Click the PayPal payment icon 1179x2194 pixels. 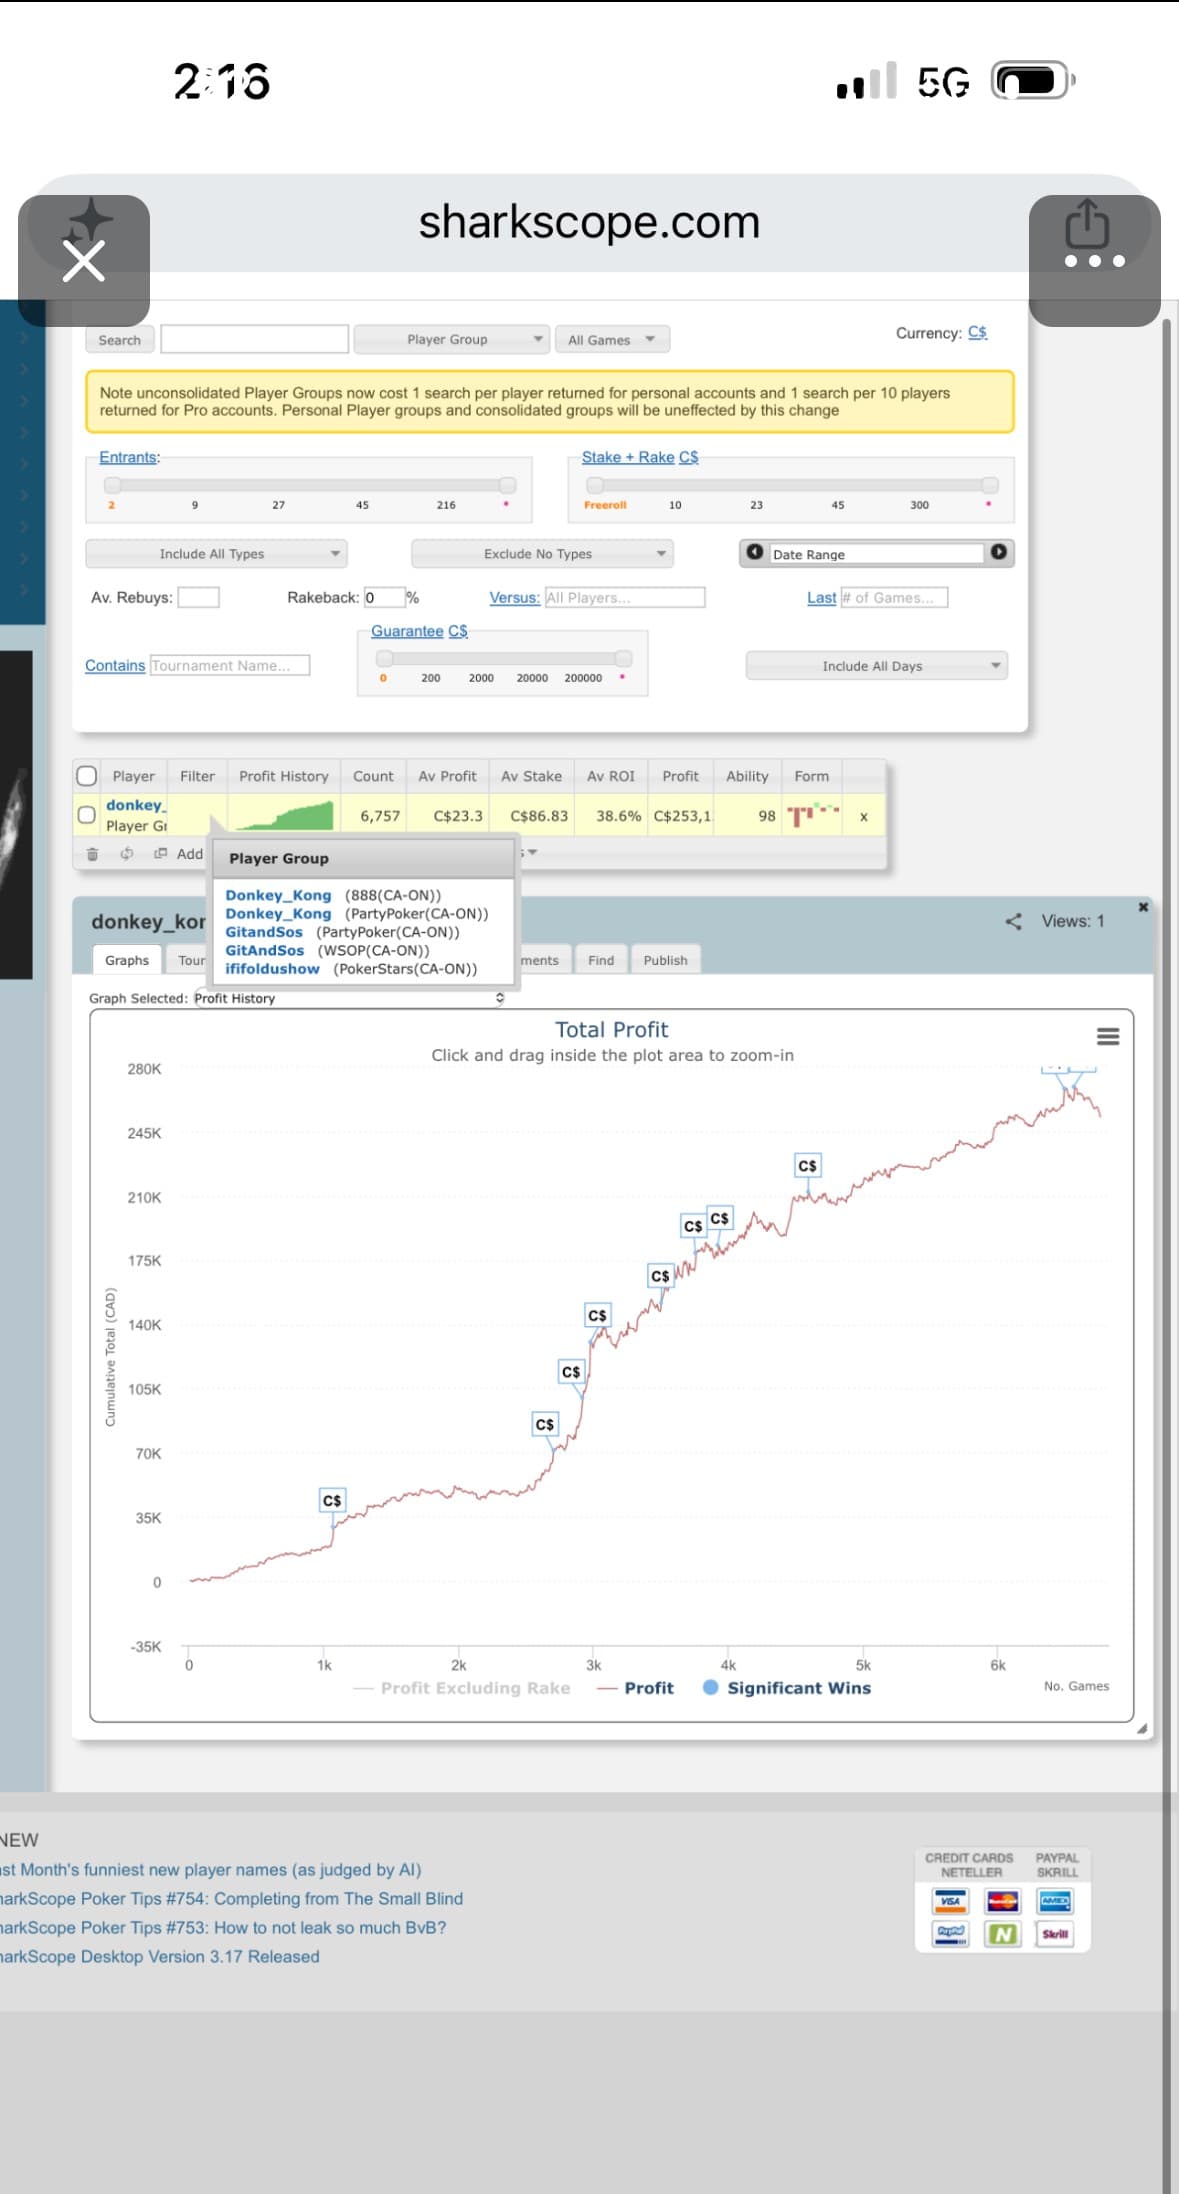pos(950,1934)
